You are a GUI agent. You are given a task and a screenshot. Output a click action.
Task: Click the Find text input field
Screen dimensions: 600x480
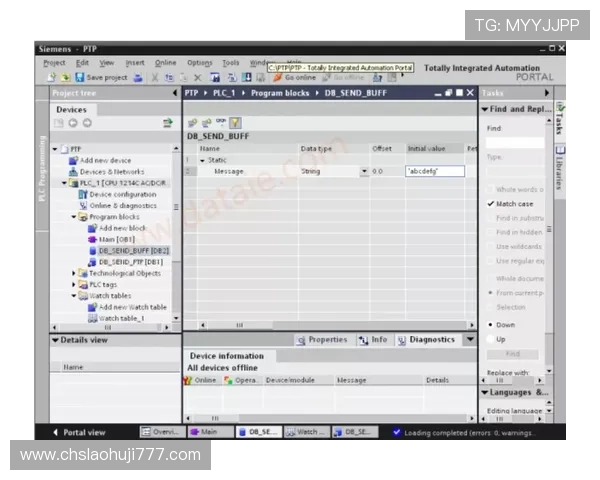[x=514, y=141]
